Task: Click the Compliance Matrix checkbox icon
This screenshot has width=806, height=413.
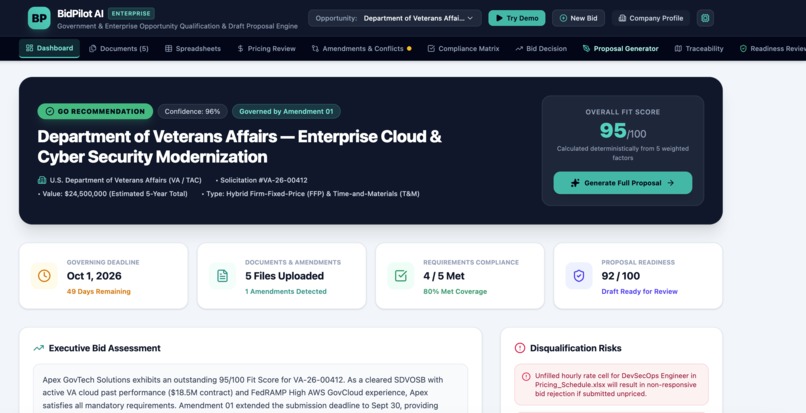Action: coord(431,48)
